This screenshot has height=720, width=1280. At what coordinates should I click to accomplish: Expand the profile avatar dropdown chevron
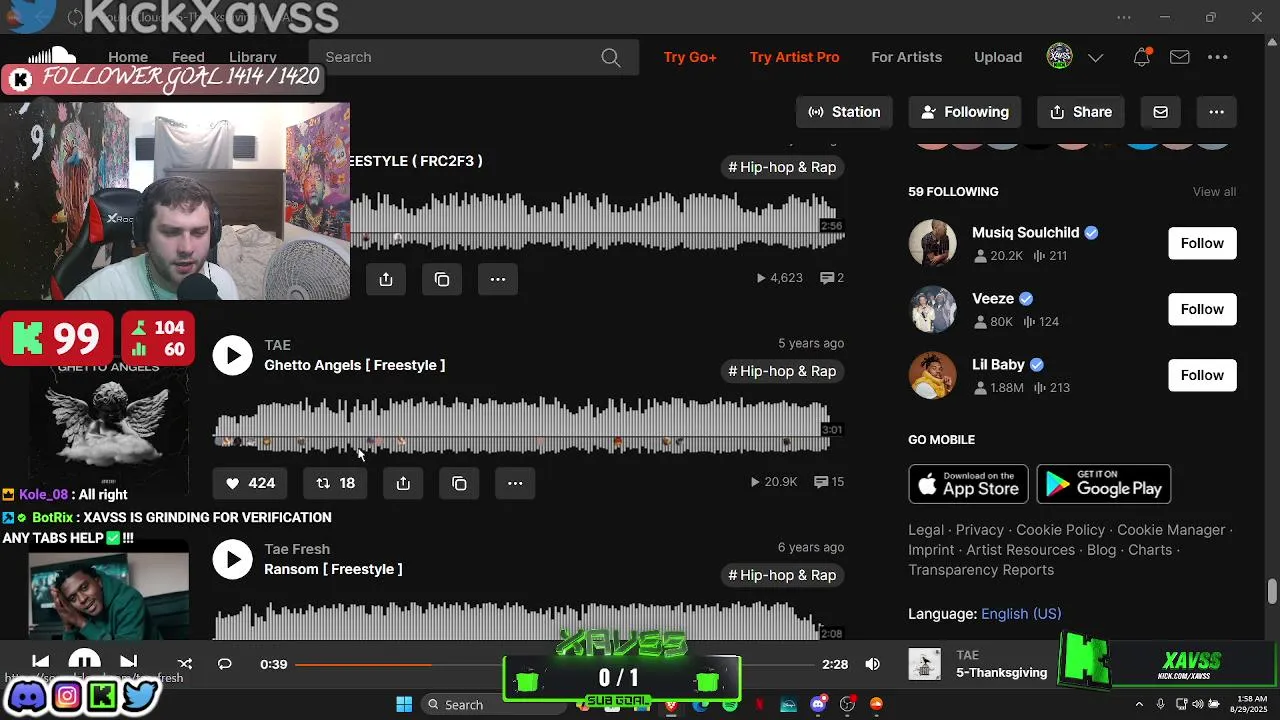[1096, 57]
